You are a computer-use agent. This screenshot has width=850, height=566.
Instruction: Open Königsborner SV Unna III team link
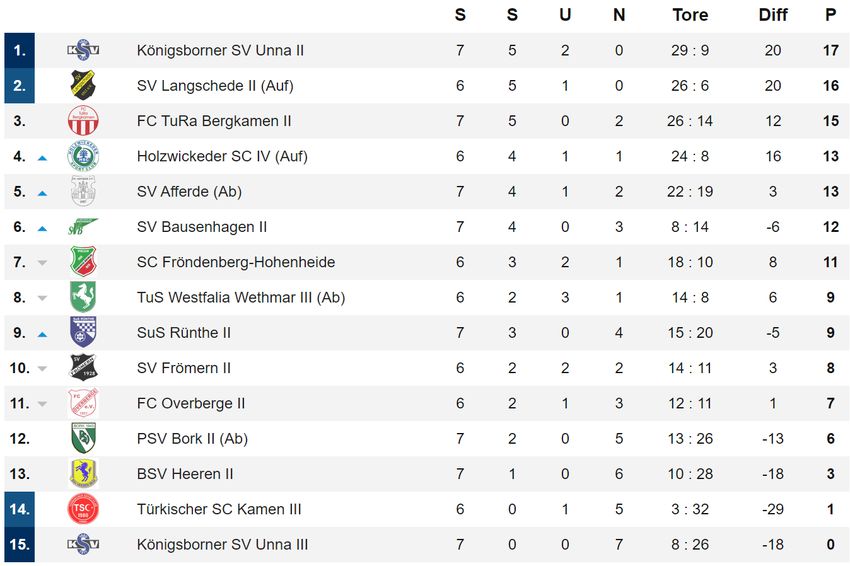coord(222,544)
